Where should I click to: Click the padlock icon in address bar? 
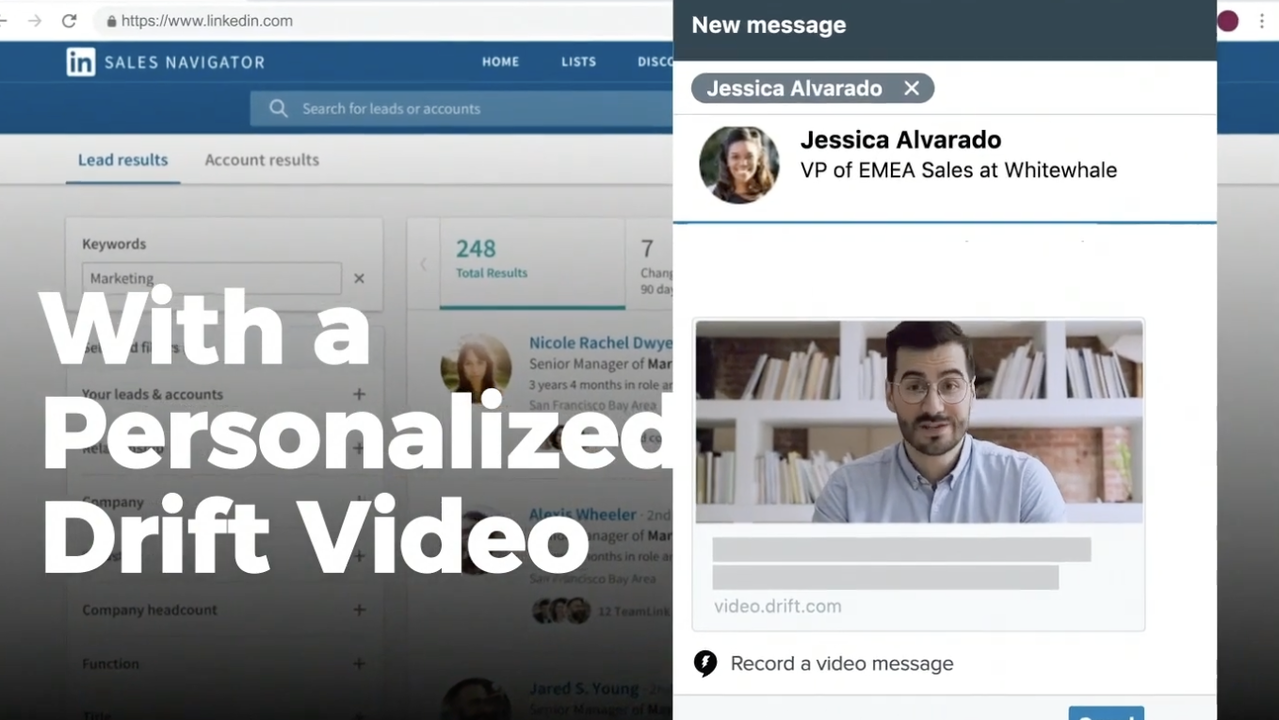pos(111,21)
